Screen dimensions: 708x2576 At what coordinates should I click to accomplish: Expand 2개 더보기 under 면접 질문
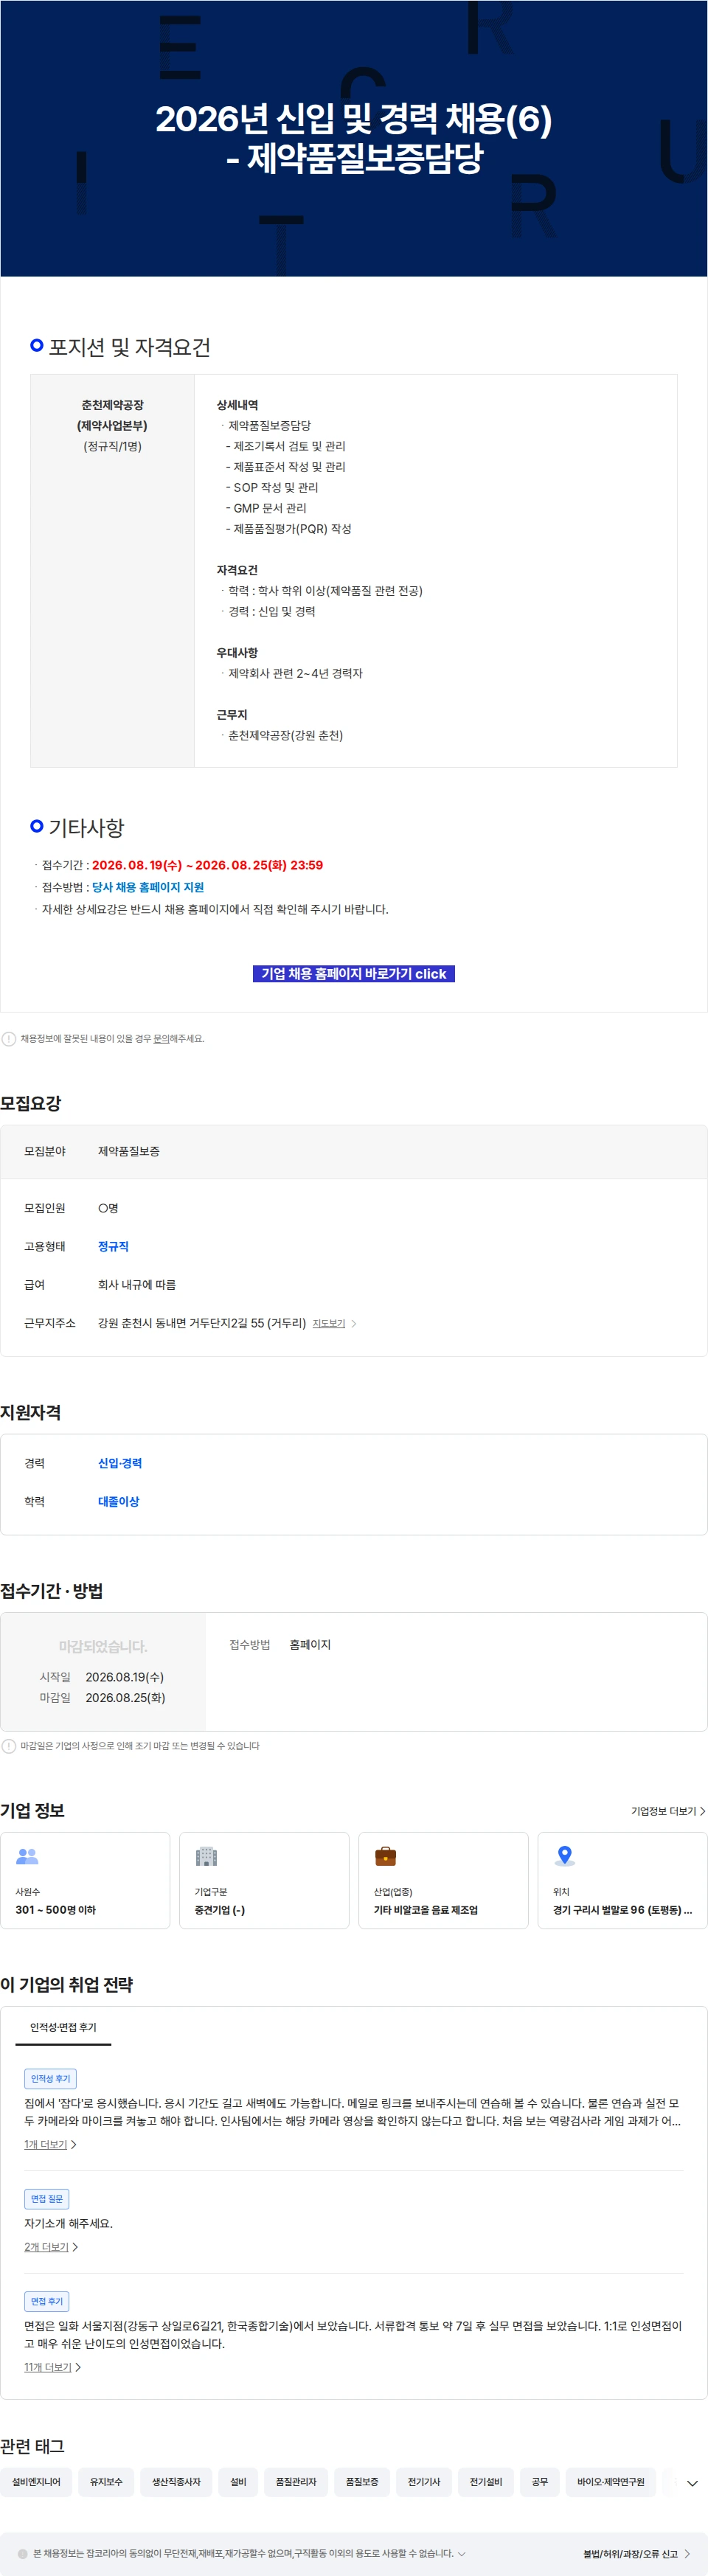point(51,2247)
